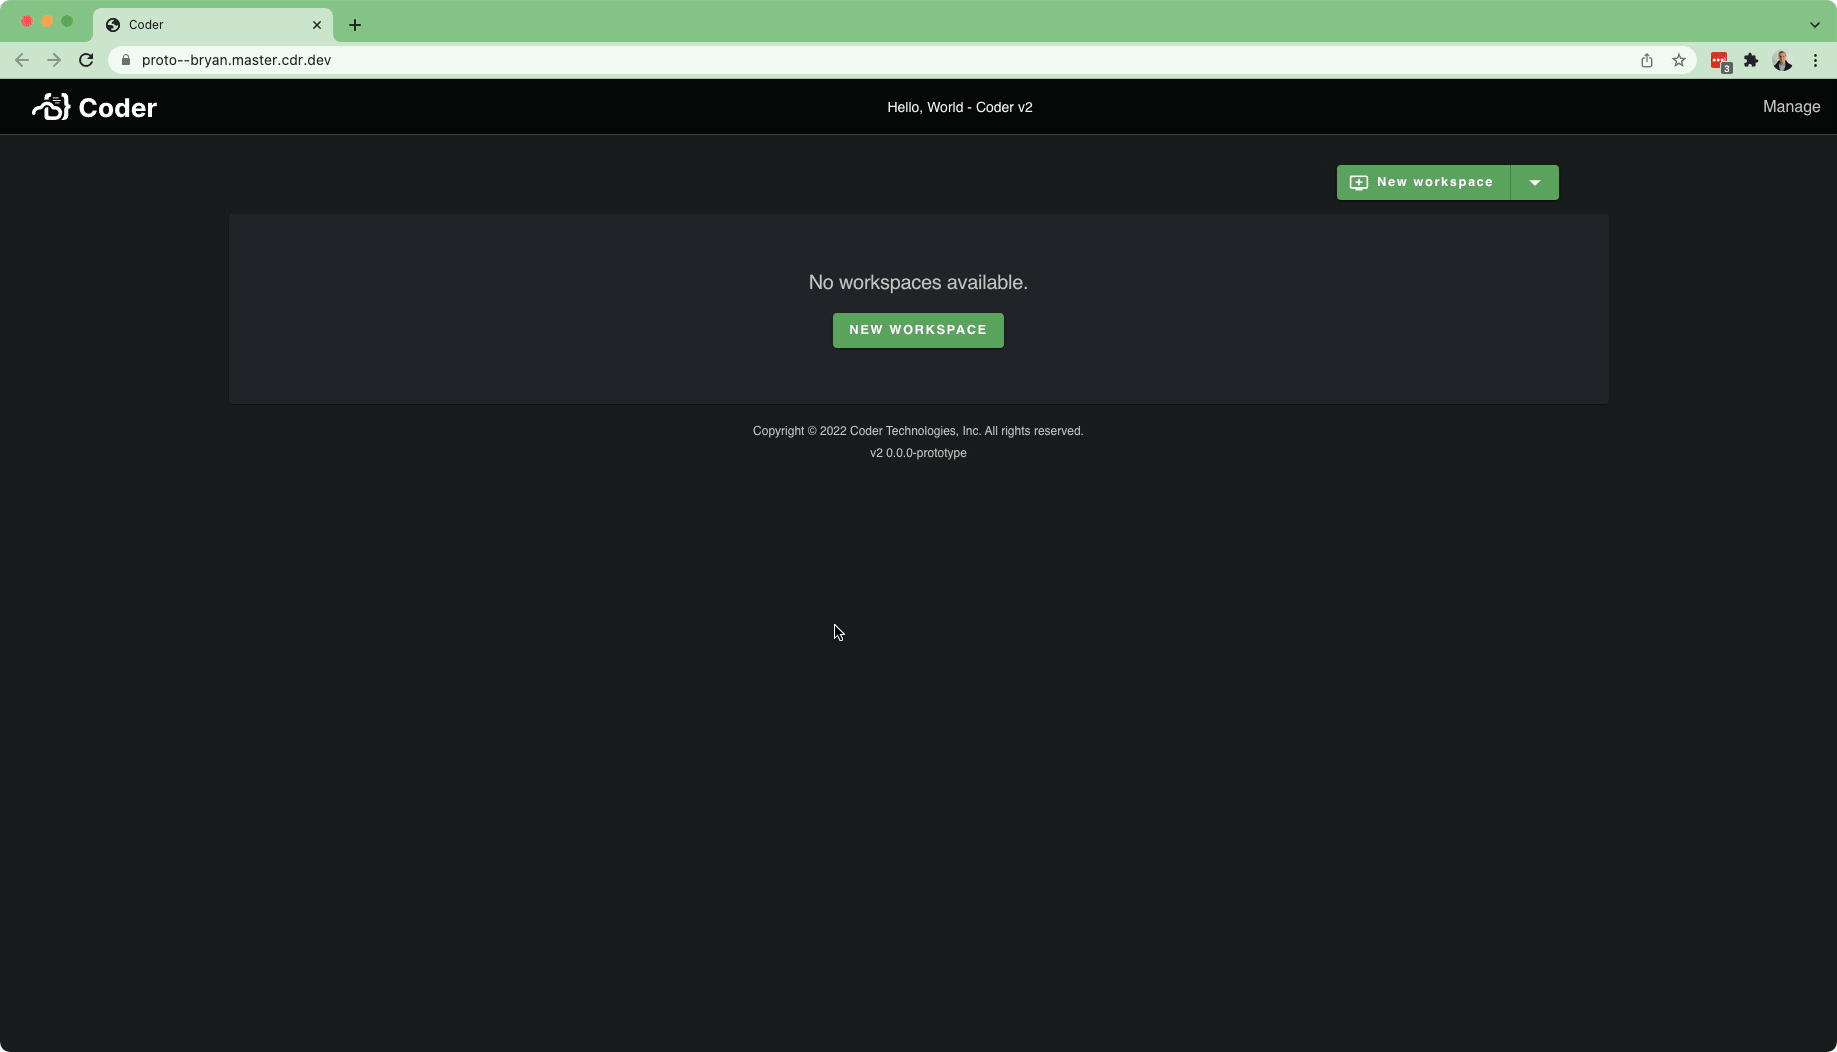The height and width of the screenshot is (1052, 1837).
Task: Click the 'No workspaces available.' message
Action: click(x=918, y=283)
